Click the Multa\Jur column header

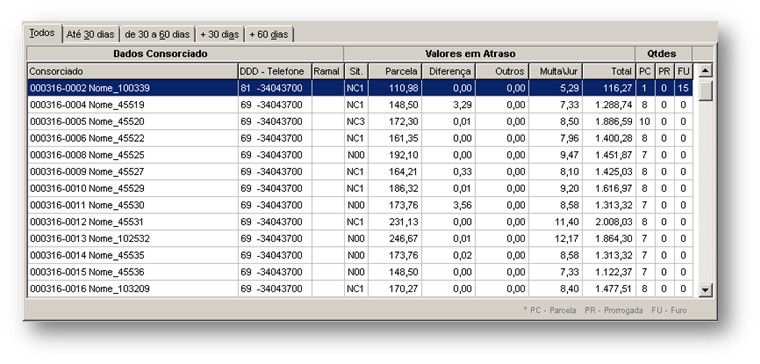(x=555, y=71)
